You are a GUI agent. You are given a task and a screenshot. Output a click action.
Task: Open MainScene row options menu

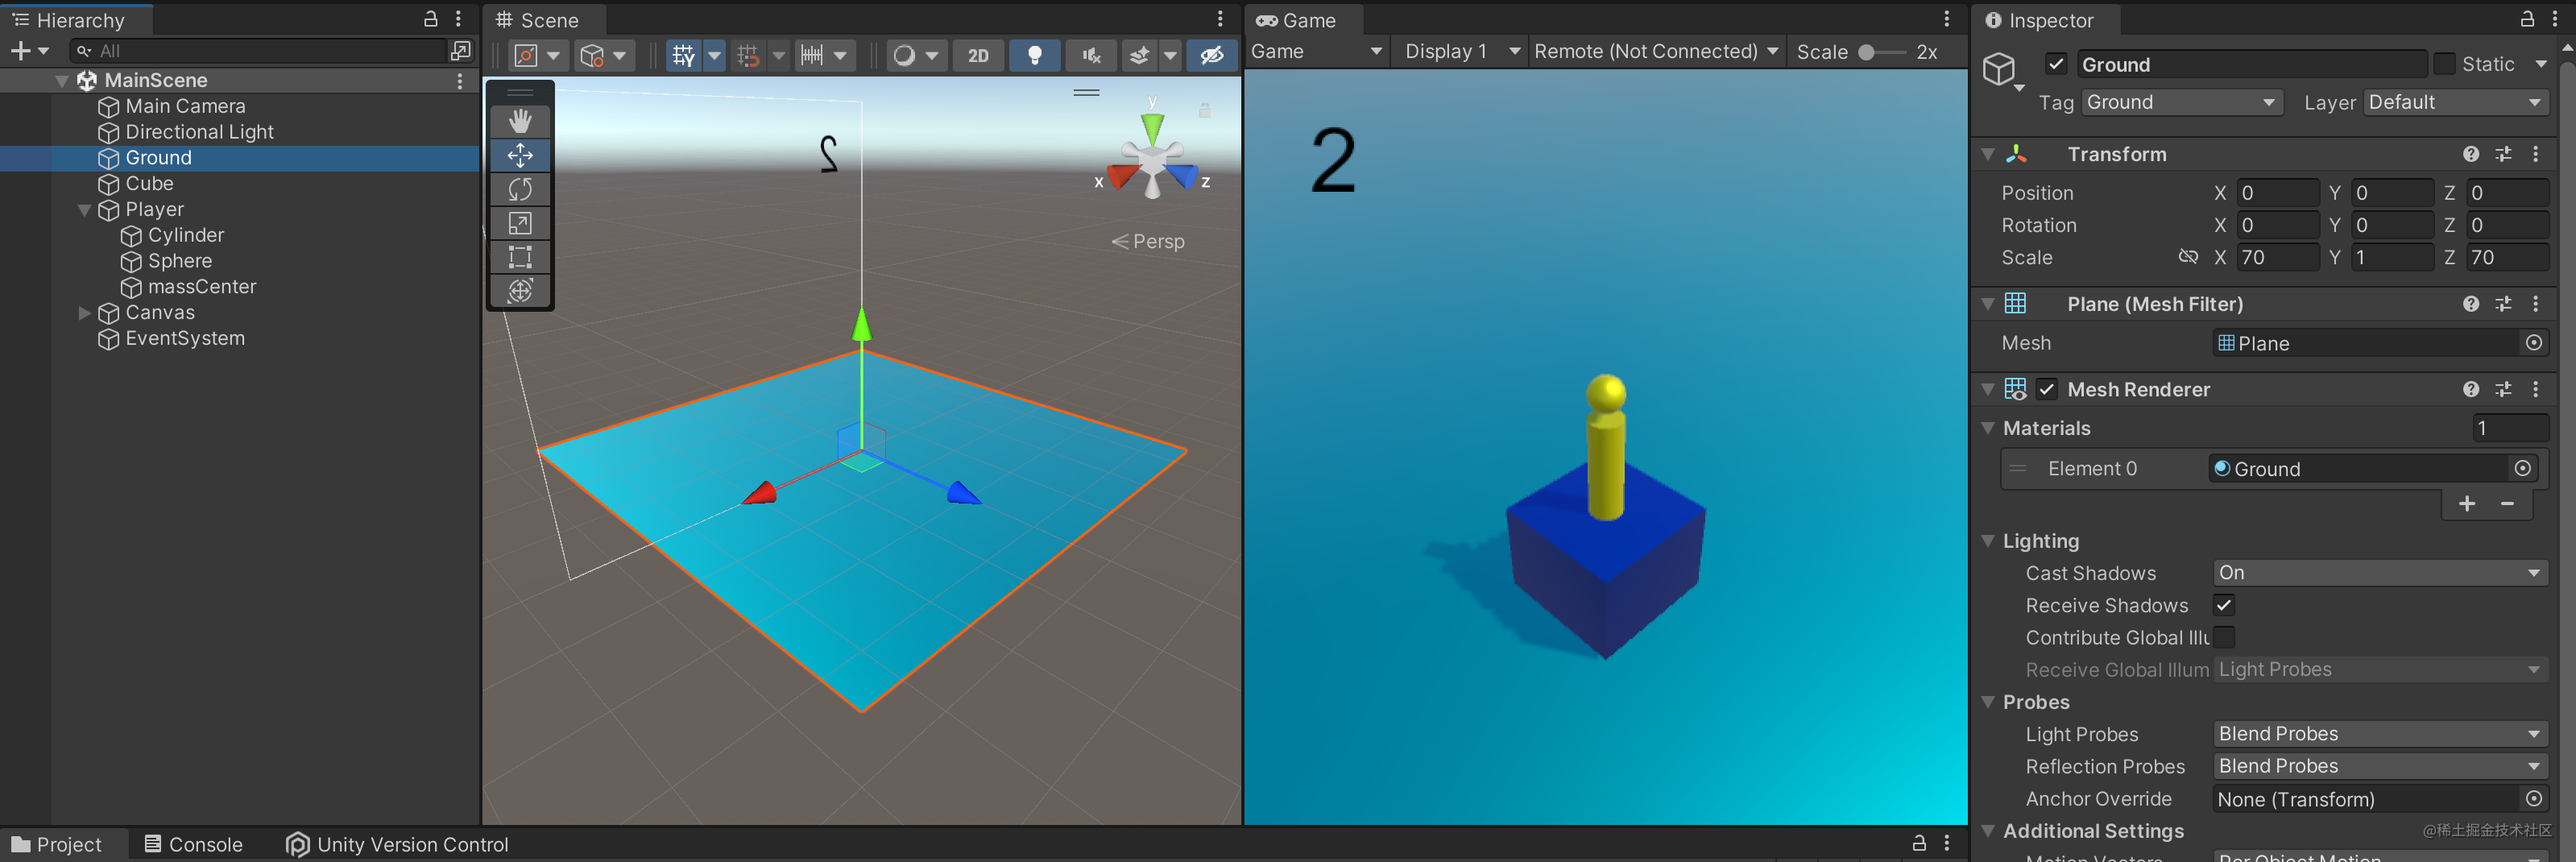460,80
